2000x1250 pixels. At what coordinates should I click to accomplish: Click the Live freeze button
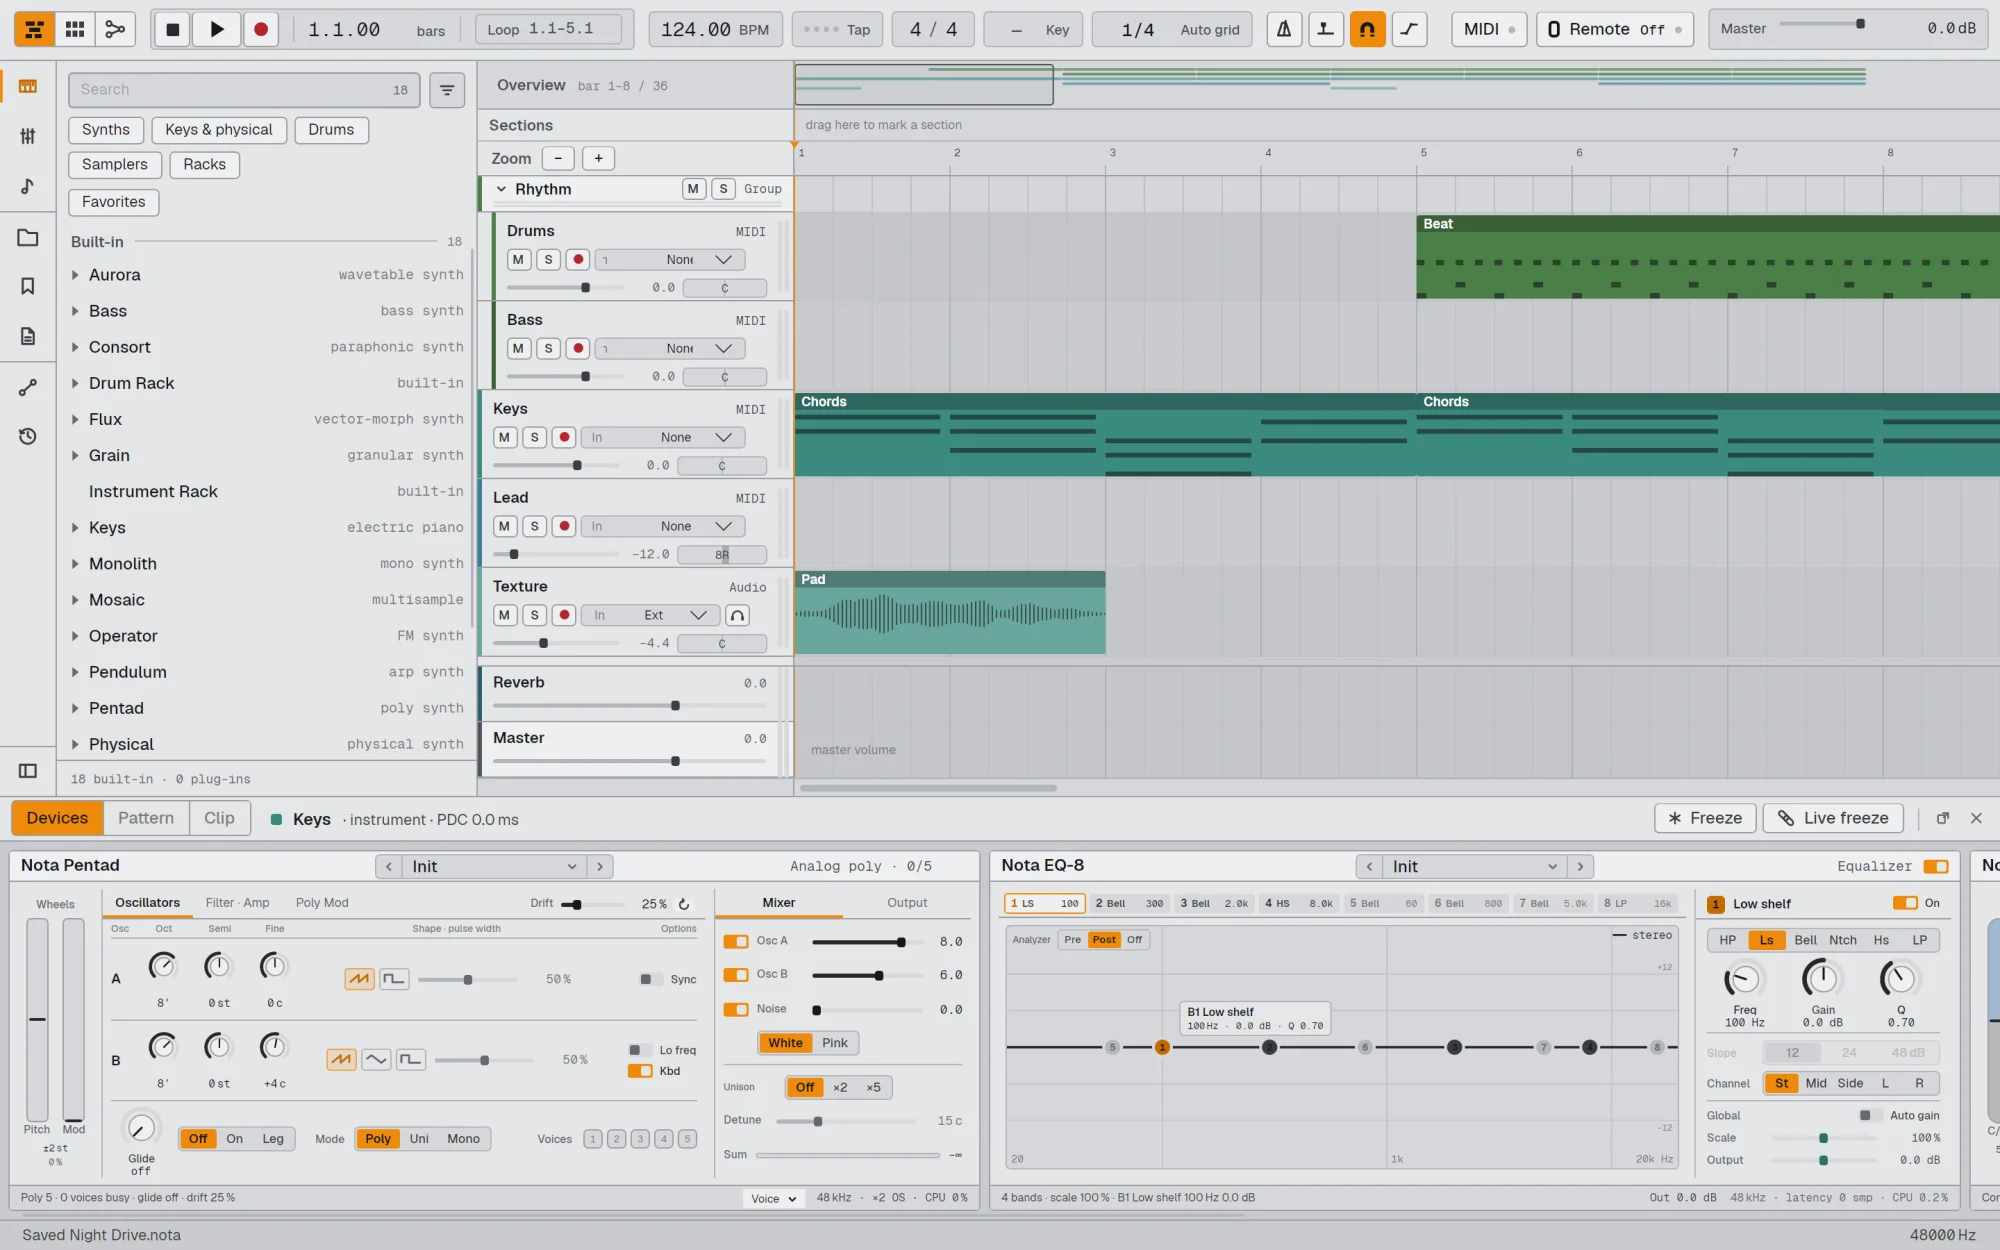coord(1833,818)
